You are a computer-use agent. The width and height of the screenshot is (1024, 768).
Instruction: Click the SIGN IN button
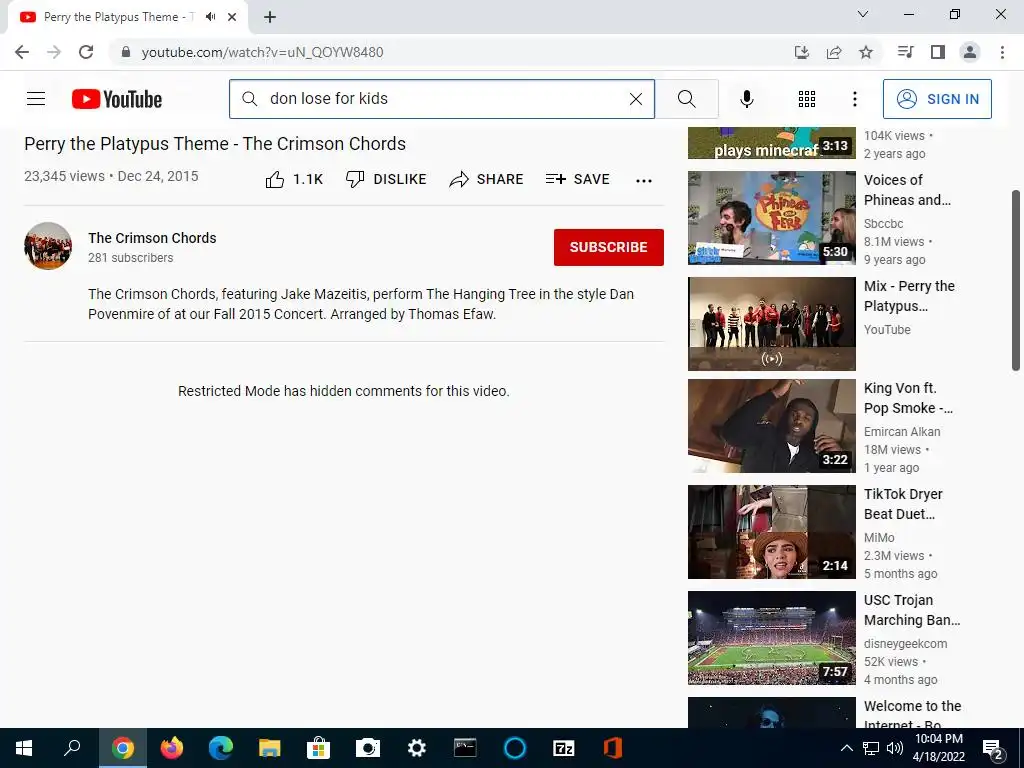[937, 99]
